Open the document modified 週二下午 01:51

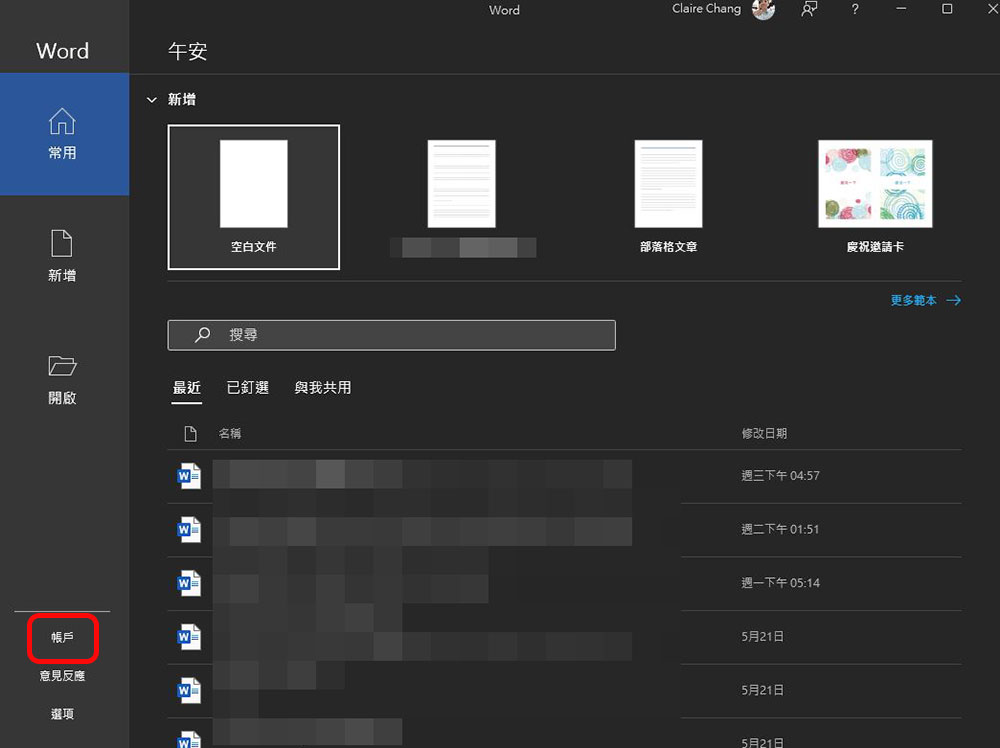click(564, 529)
